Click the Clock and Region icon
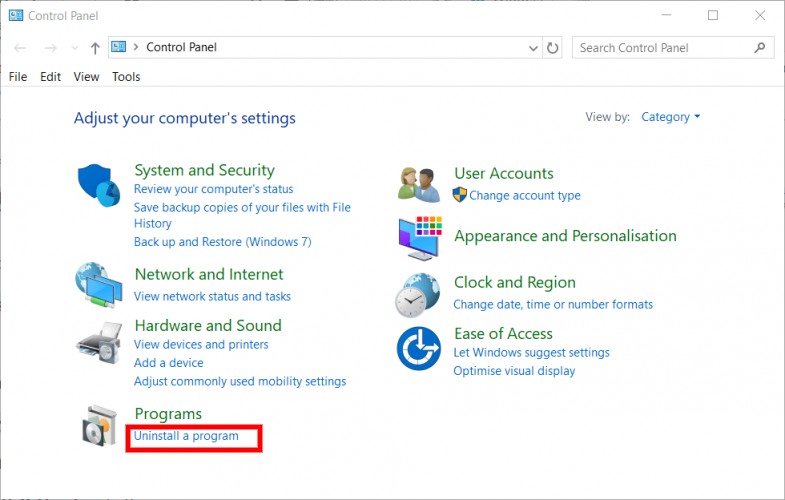785x500 pixels. point(418,295)
